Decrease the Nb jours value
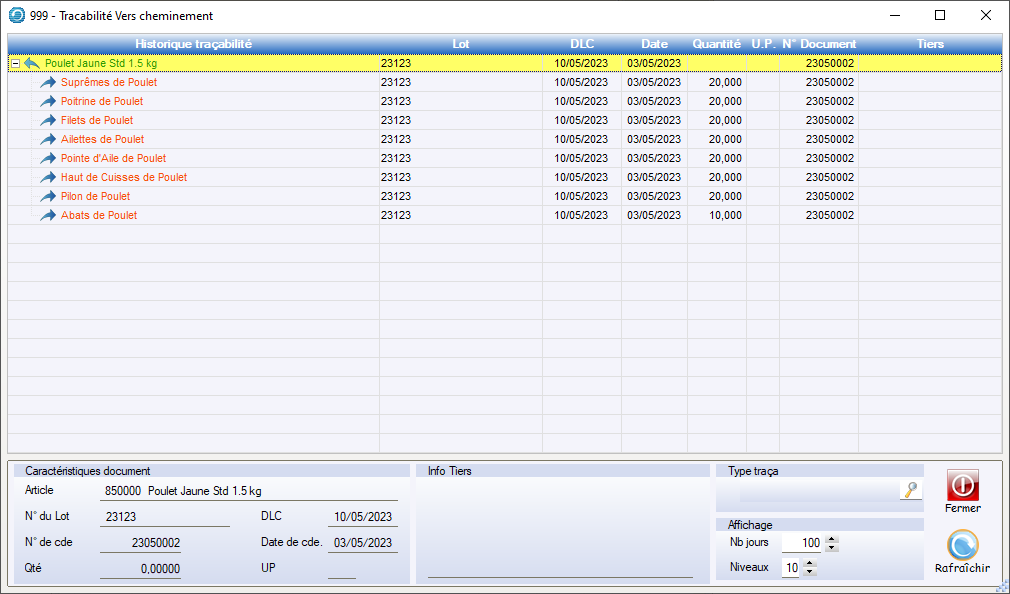Screen dimensions: 1010x594 (x=832, y=547)
